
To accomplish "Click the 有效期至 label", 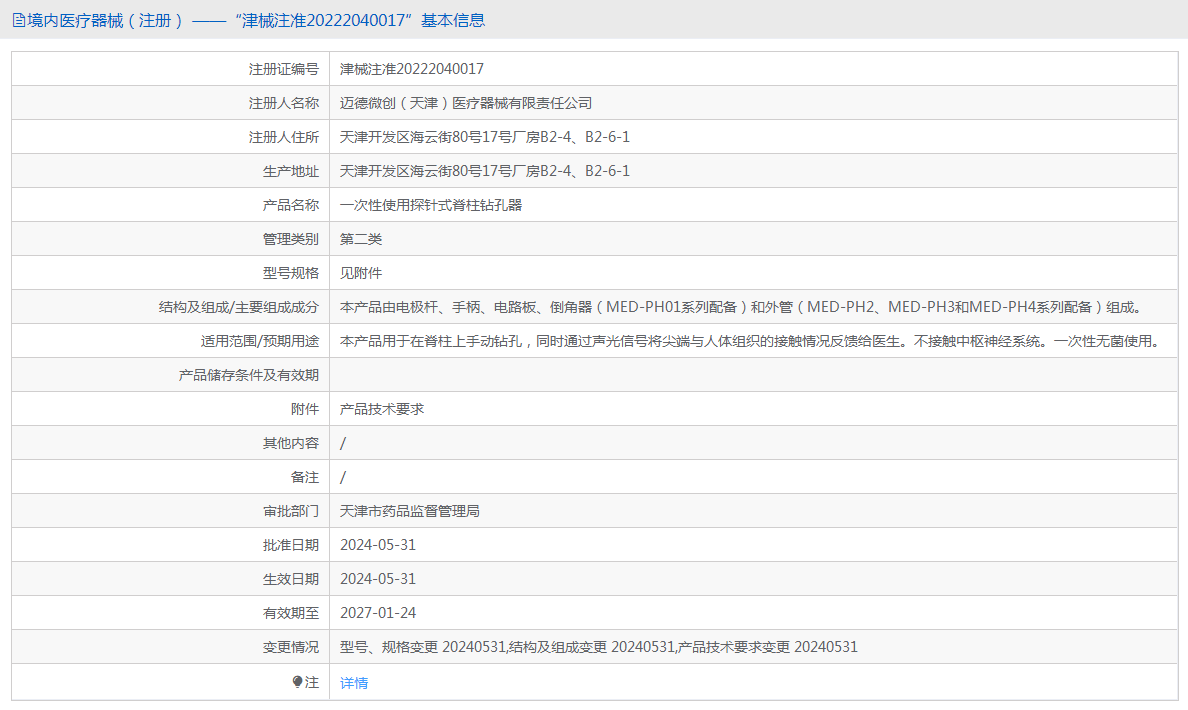I will click(x=291, y=613).
